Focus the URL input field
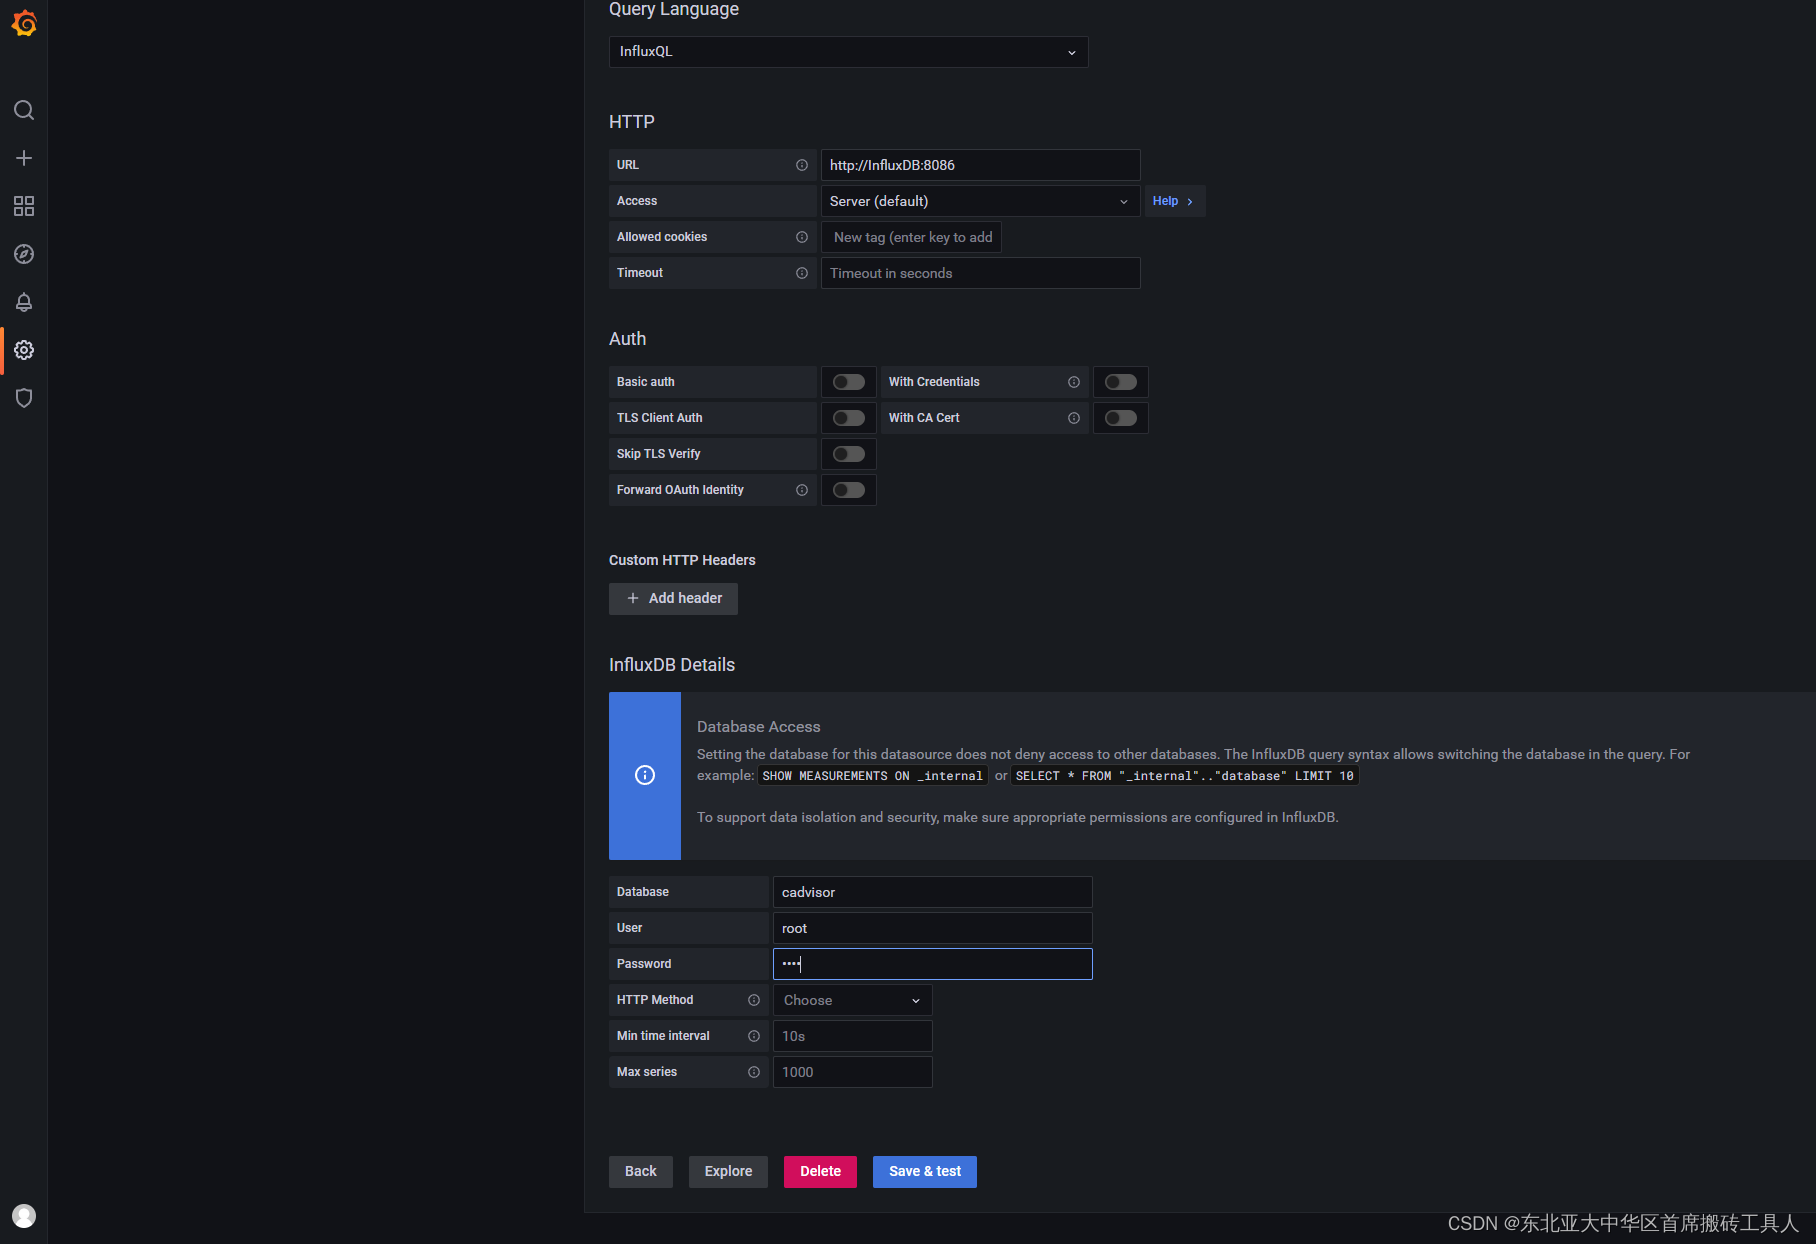The height and width of the screenshot is (1244, 1816). pos(980,165)
